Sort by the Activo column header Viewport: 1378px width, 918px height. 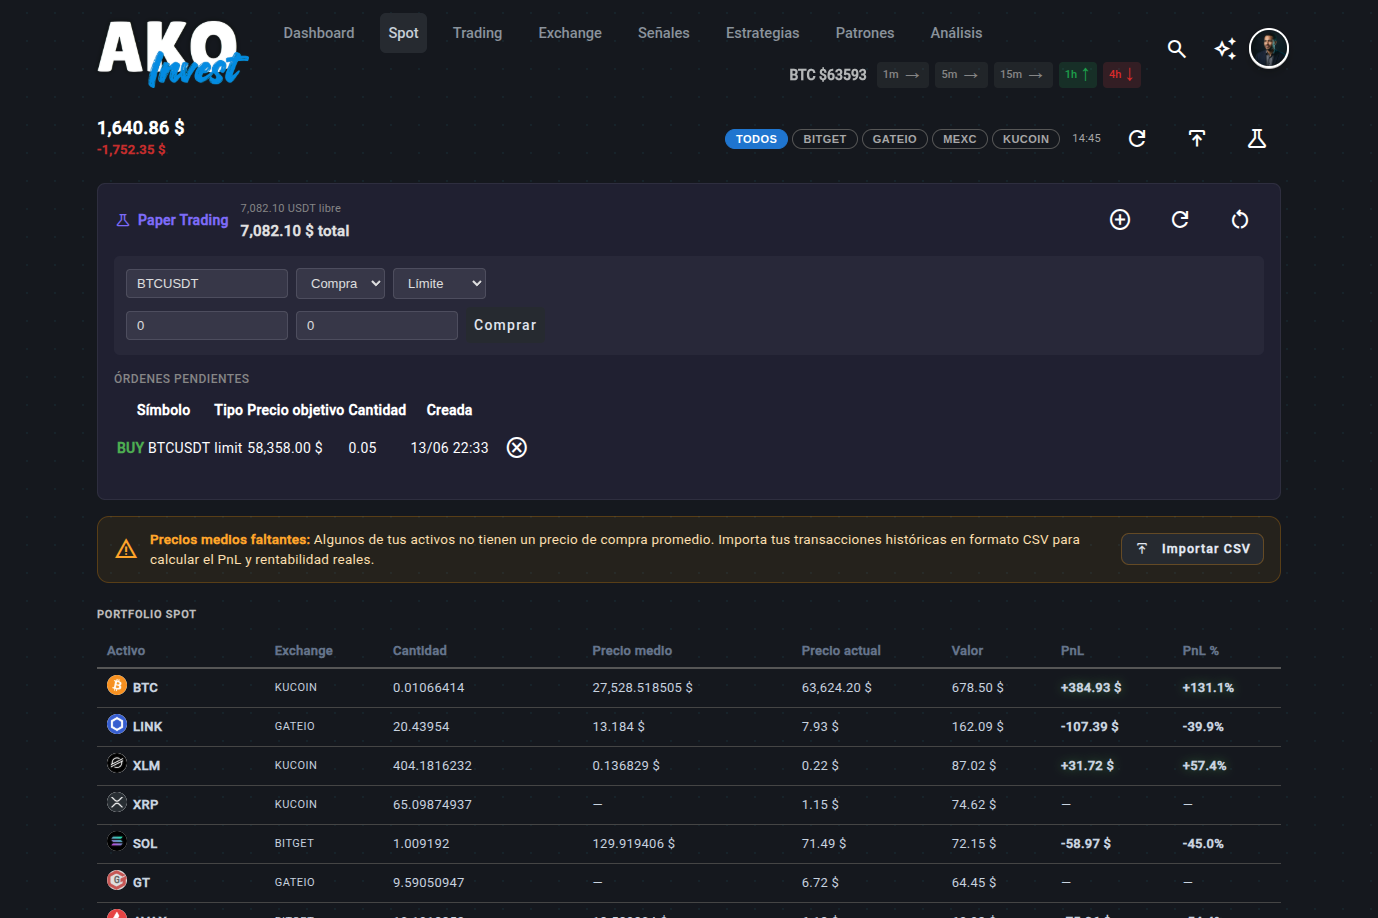126,651
